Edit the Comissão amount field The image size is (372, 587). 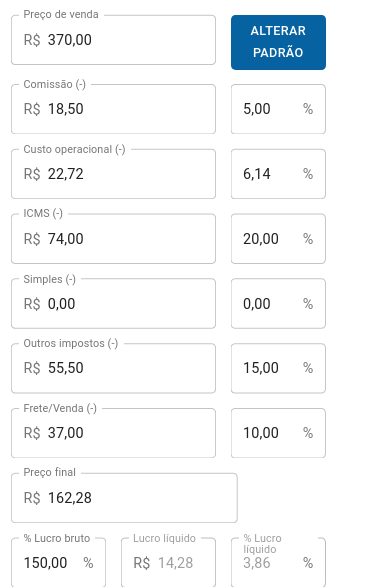113,109
